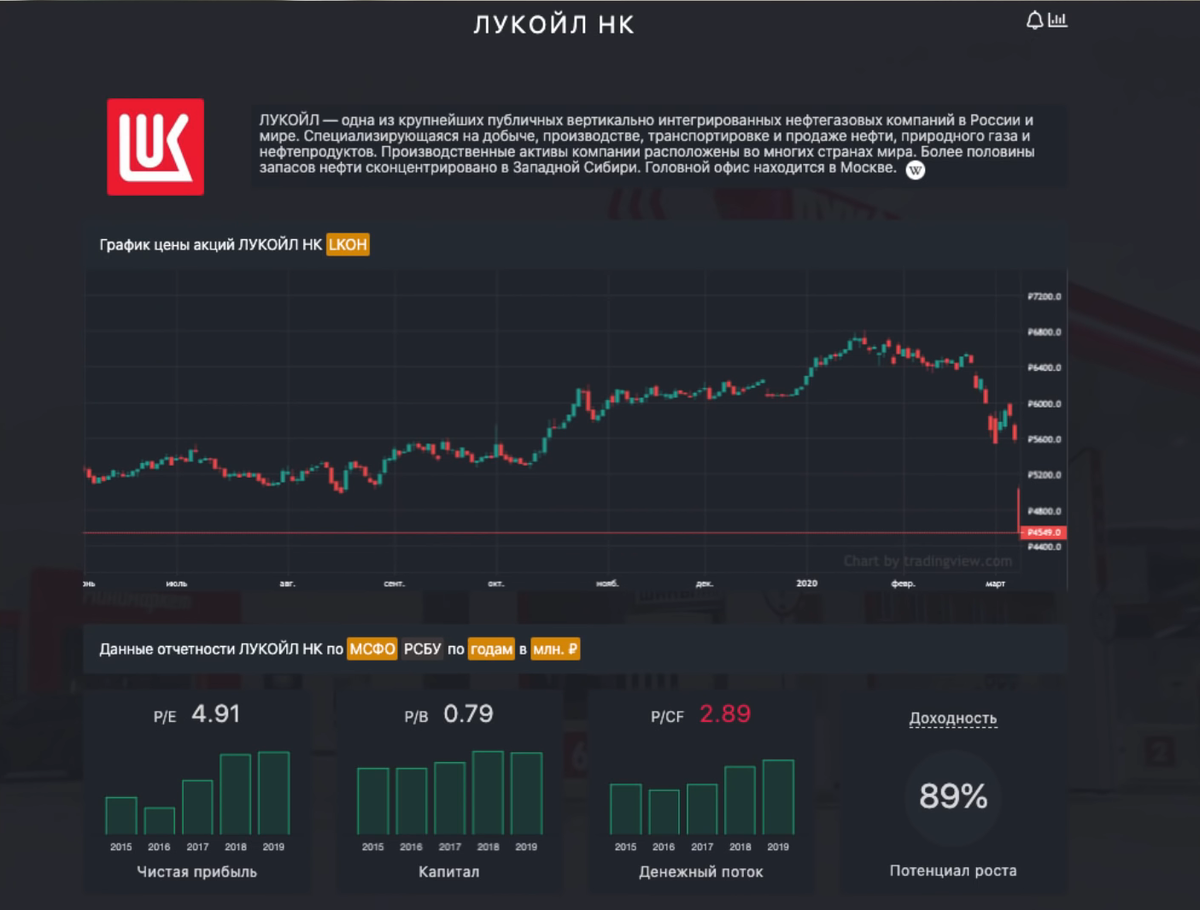1200x910 pixels.
Task: Open the notification bell icon
Action: pyautogui.click(x=1035, y=20)
